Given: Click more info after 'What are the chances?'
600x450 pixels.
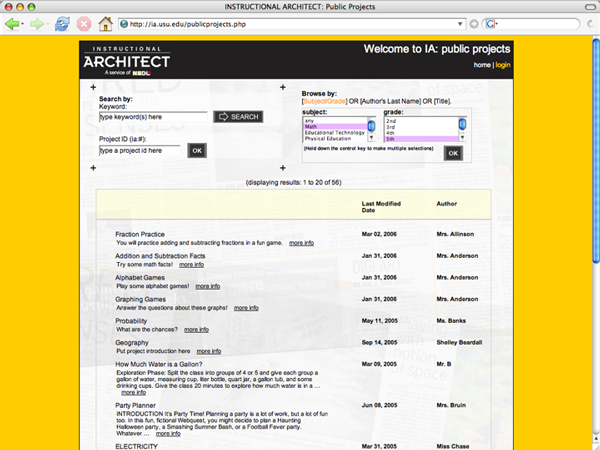Looking at the screenshot, I should [x=196, y=330].
